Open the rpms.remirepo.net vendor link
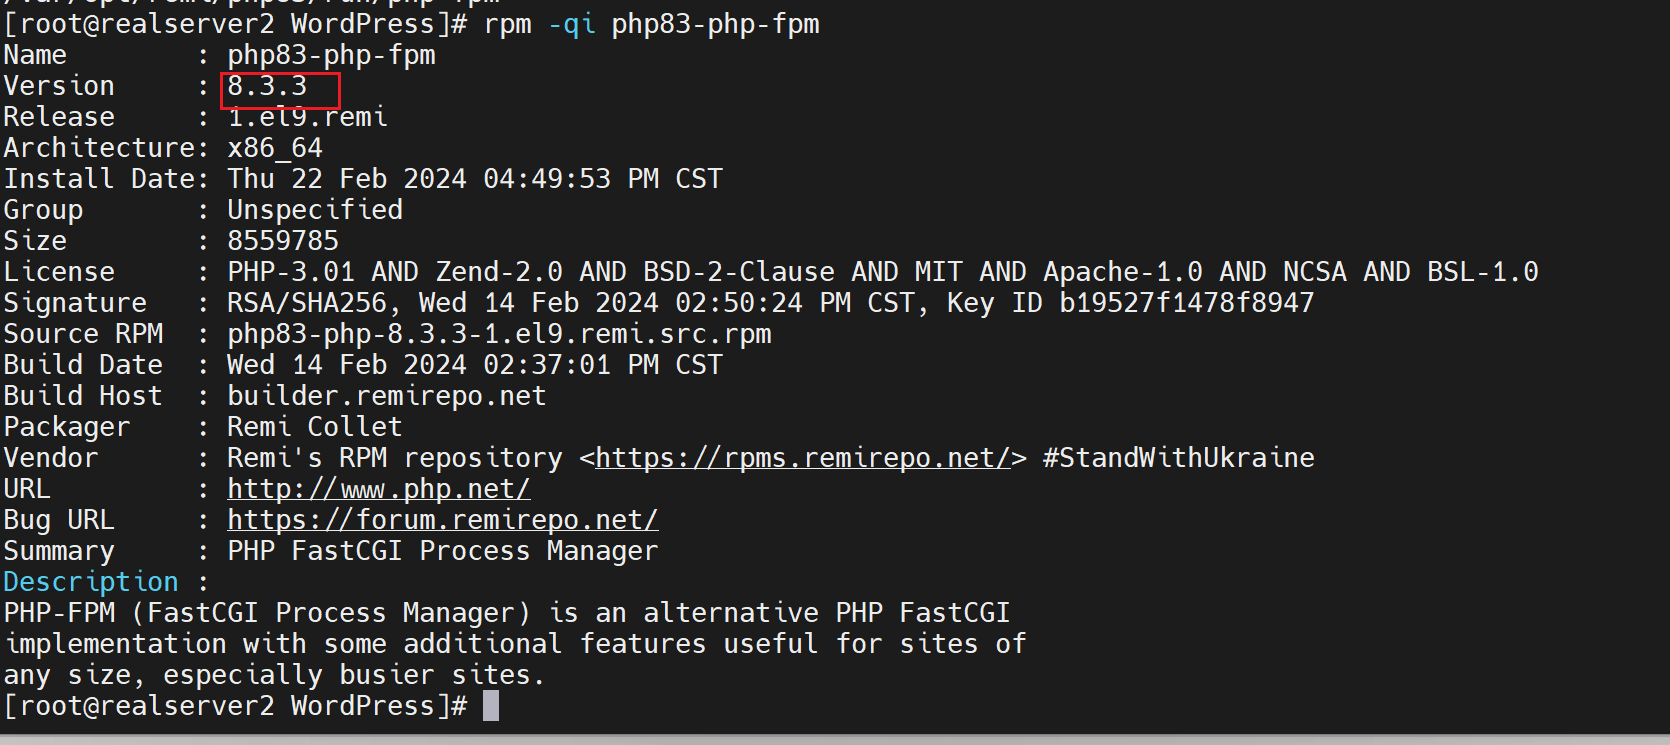Viewport: 1670px width, 745px height. (x=803, y=458)
